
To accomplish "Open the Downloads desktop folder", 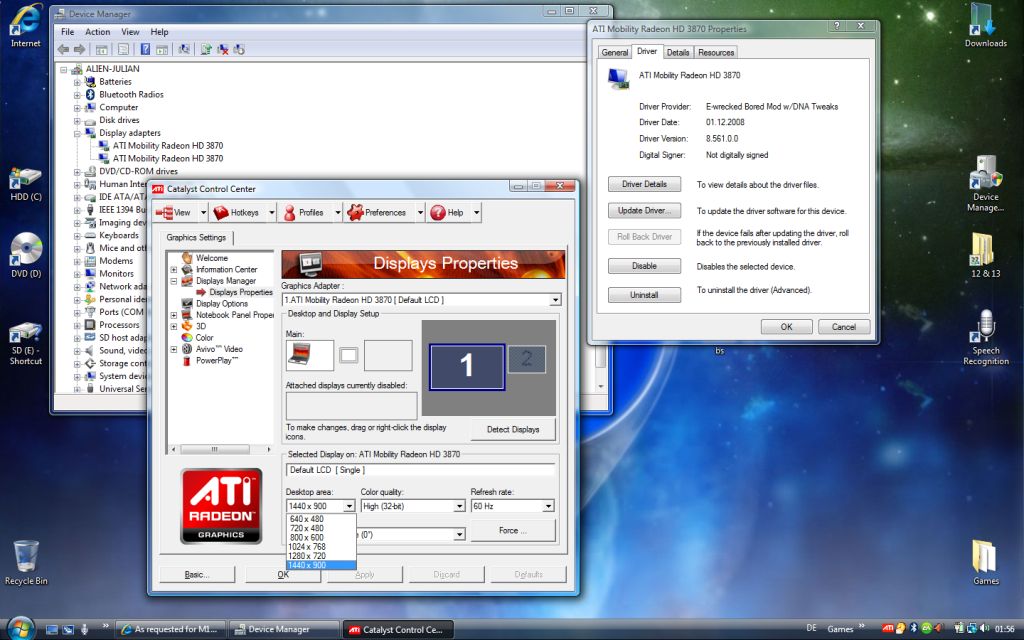I will coord(985,25).
